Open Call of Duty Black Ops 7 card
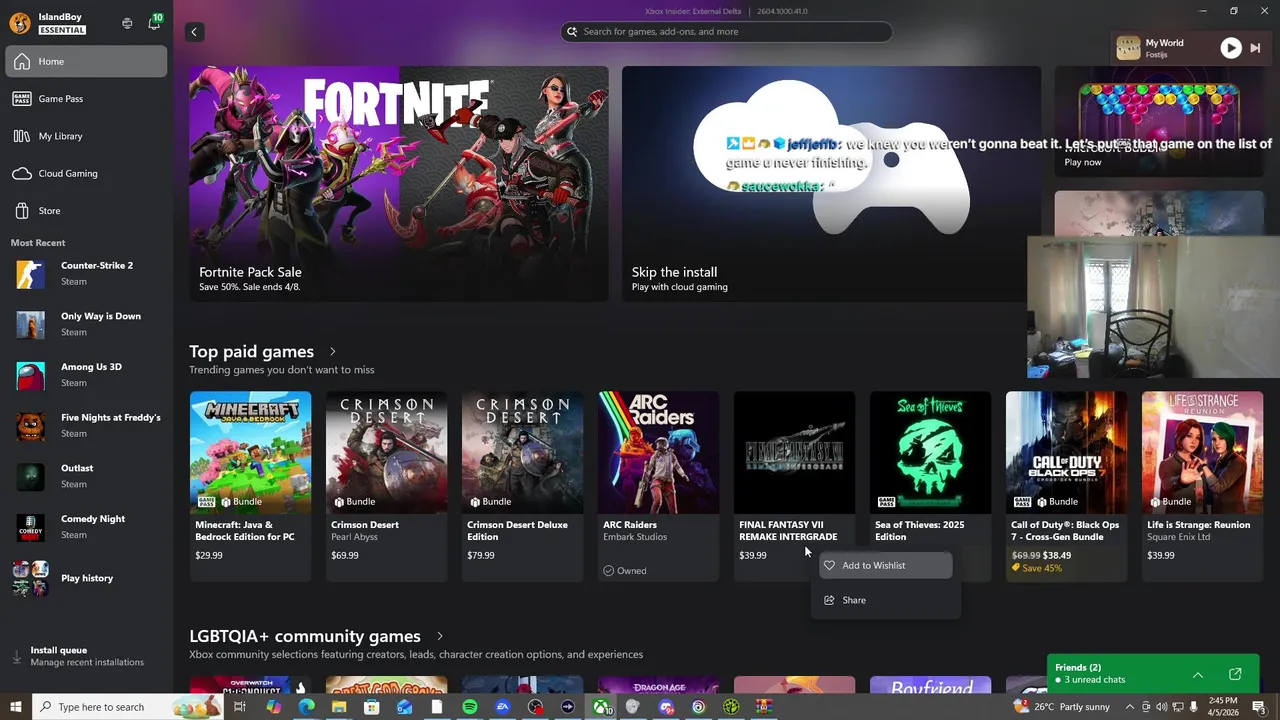This screenshot has width=1280, height=720. (1066, 486)
